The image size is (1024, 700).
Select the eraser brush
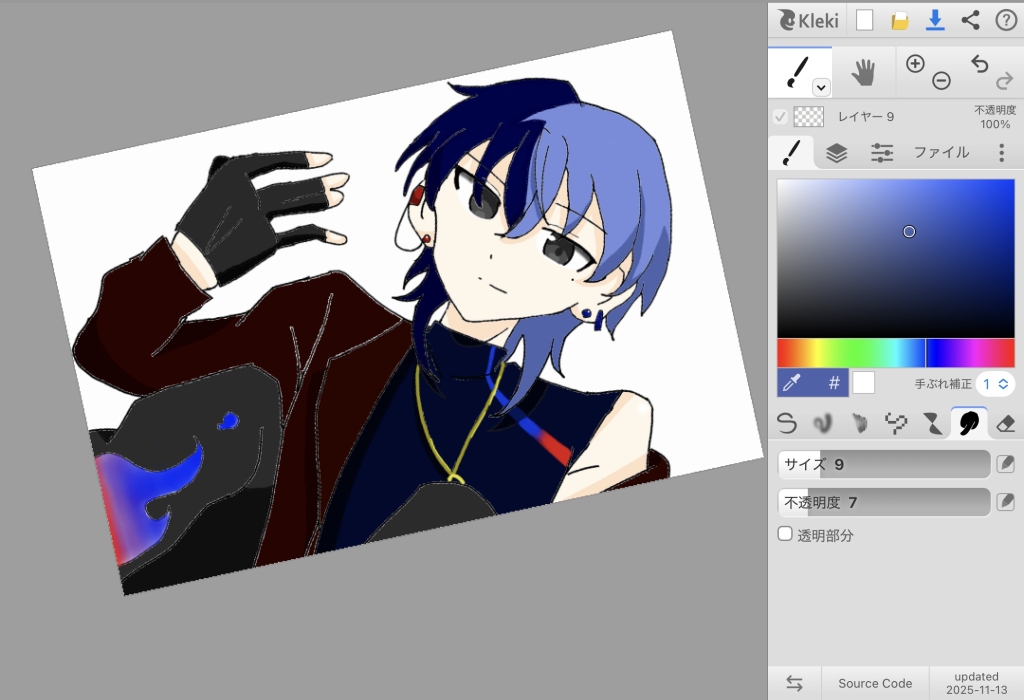point(1005,423)
